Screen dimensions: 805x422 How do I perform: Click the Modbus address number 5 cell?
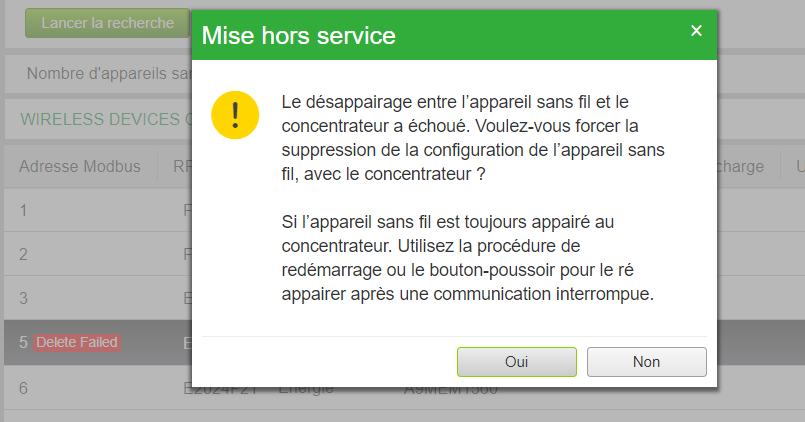[x=23, y=342]
